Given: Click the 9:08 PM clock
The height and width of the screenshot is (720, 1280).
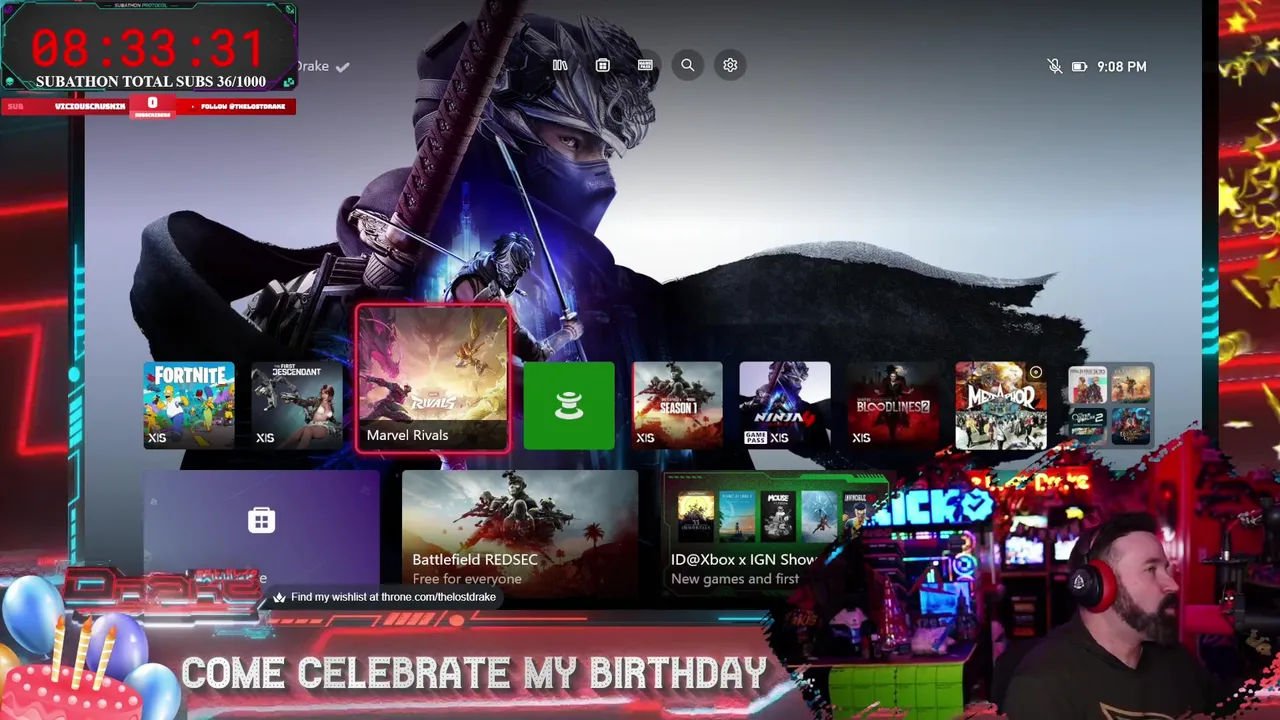Looking at the screenshot, I should click(x=1122, y=66).
